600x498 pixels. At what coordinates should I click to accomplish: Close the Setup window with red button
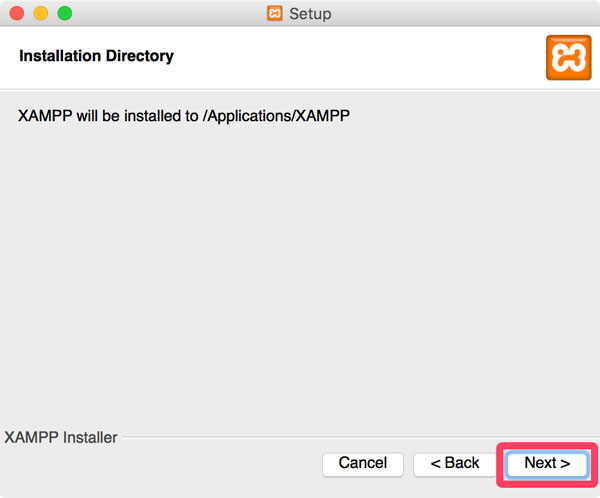[x=17, y=13]
